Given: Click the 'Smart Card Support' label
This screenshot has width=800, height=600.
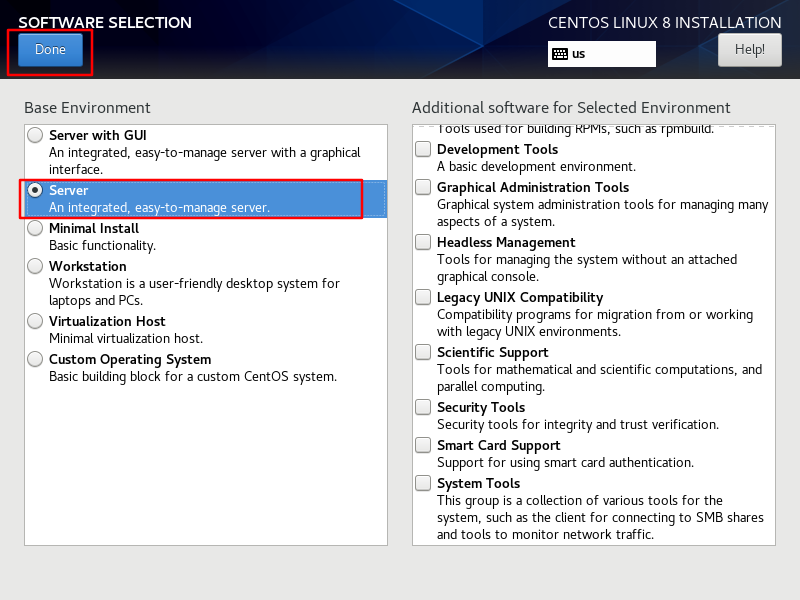Looking at the screenshot, I should coord(498,445).
